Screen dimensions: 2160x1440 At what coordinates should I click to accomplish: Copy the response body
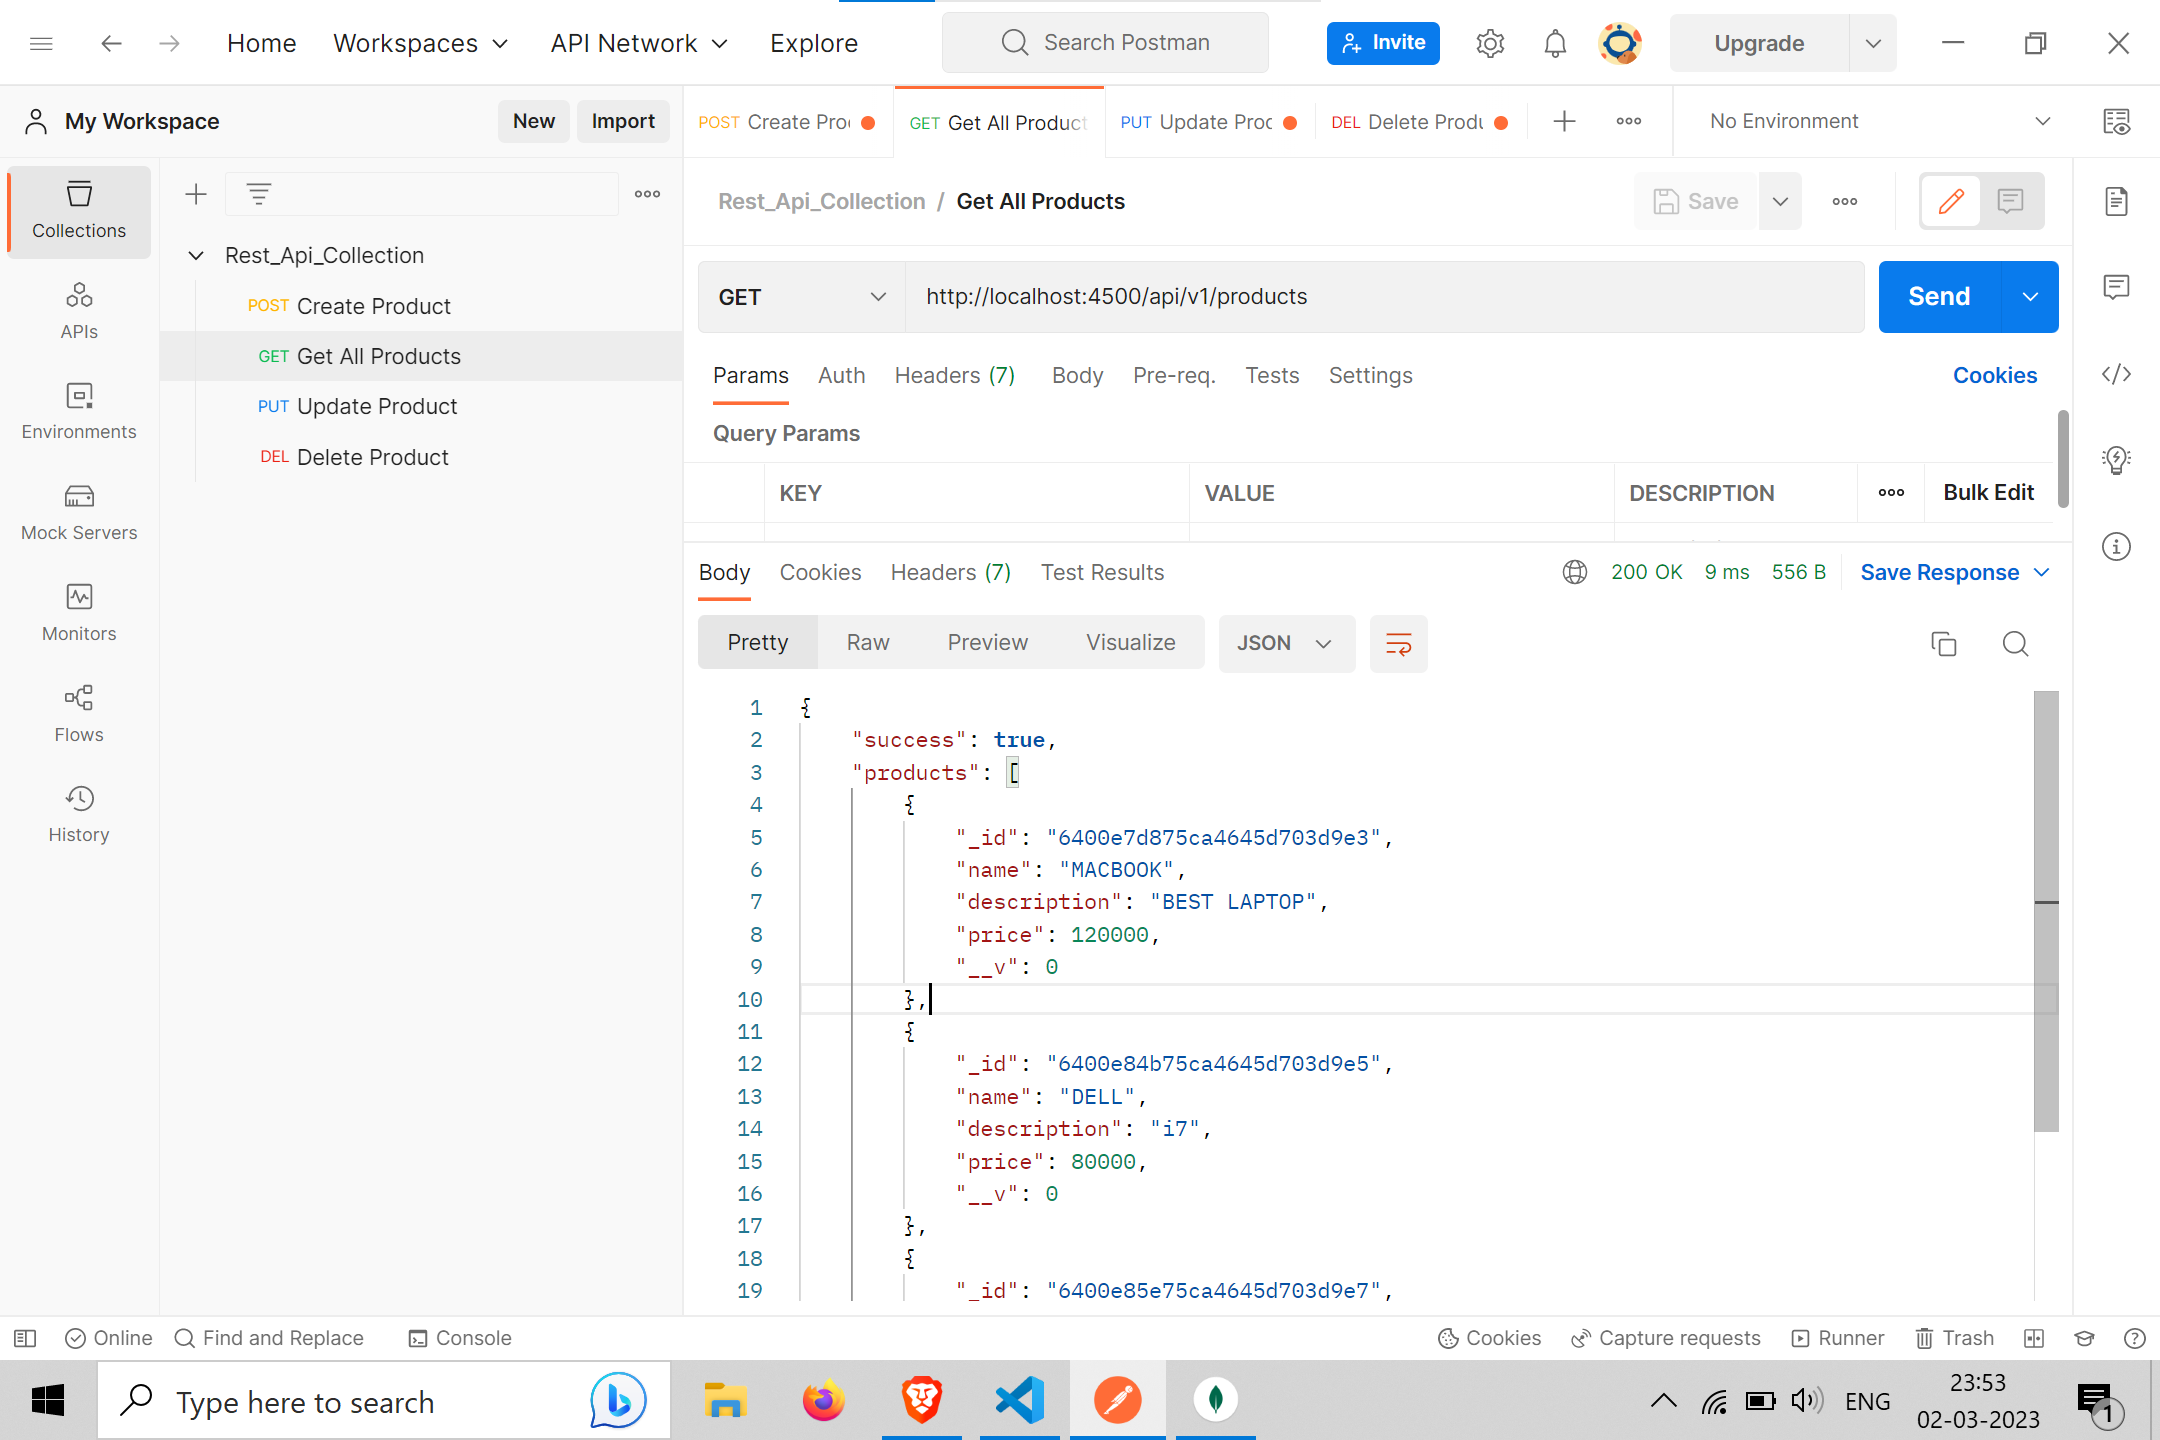1943,644
